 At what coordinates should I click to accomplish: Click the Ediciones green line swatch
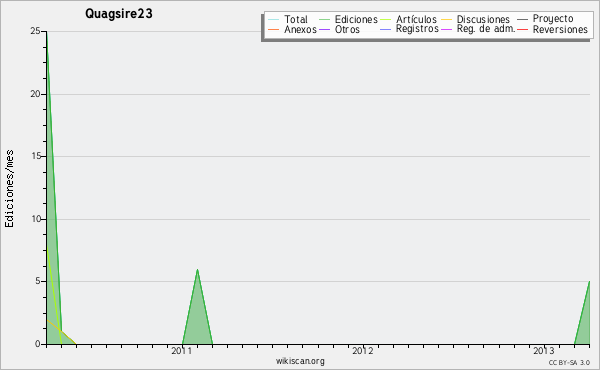pyautogui.click(x=324, y=20)
